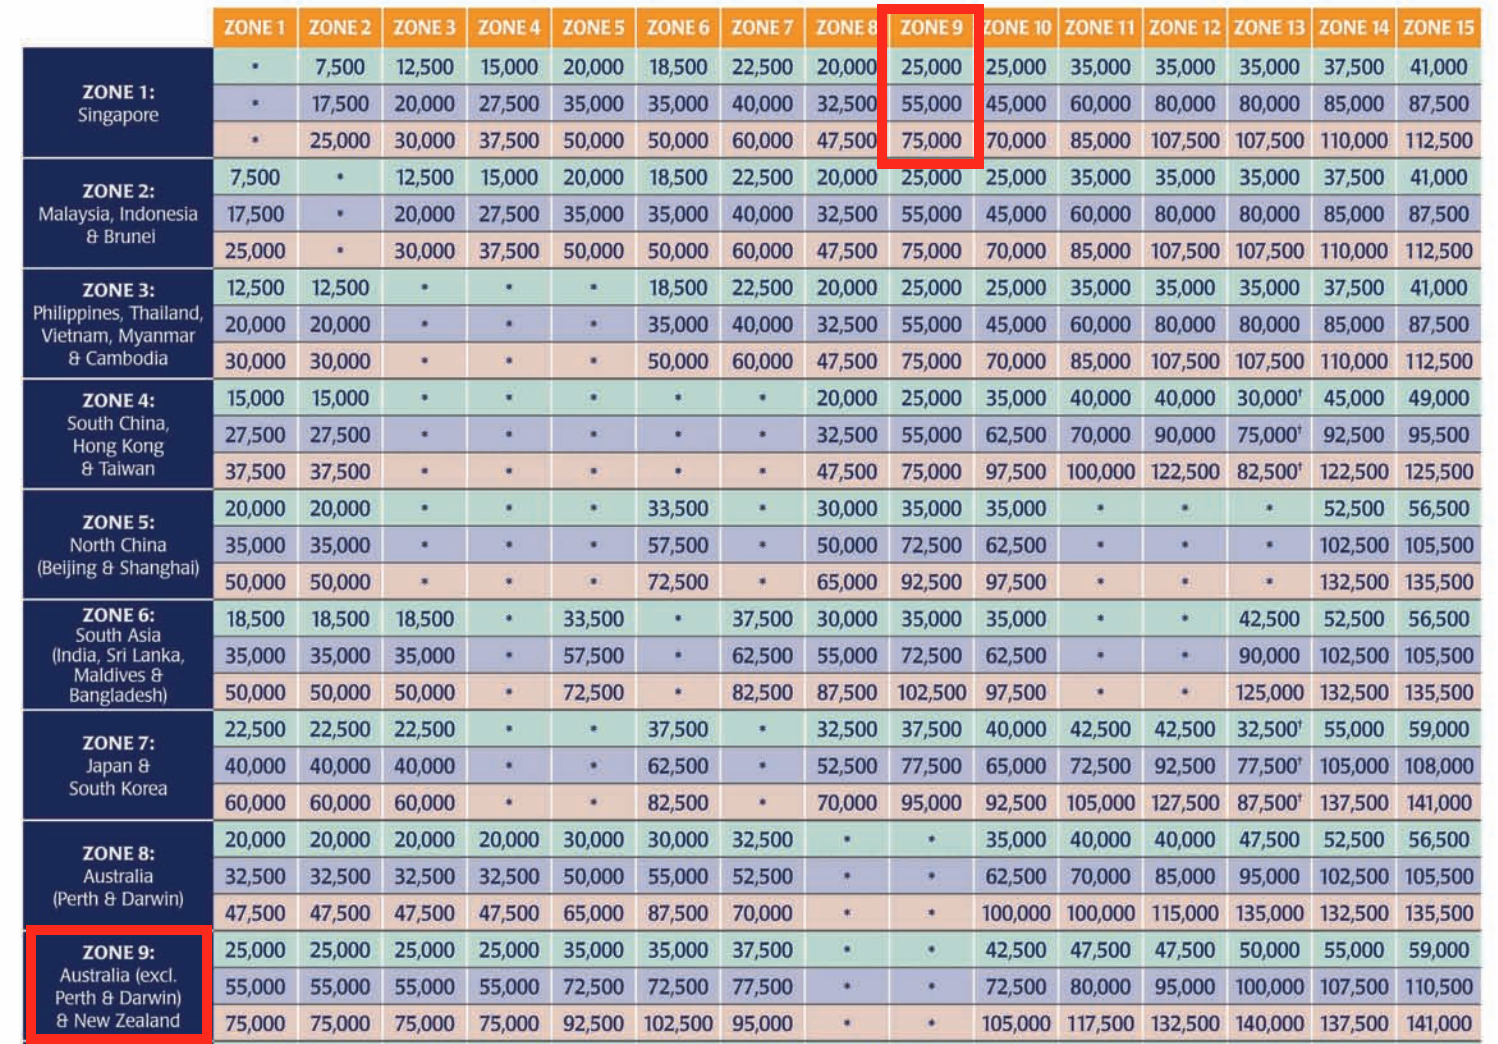Select the ZONE 1 column header
The image size is (1498, 1044).
coord(254,27)
